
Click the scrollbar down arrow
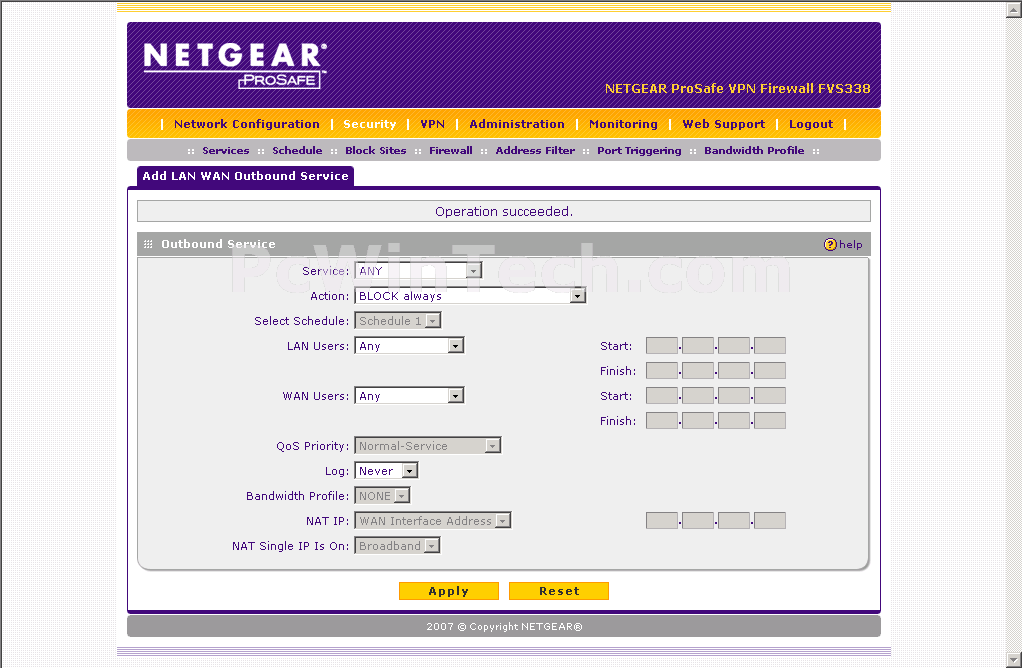pyautogui.click(x=1014, y=660)
